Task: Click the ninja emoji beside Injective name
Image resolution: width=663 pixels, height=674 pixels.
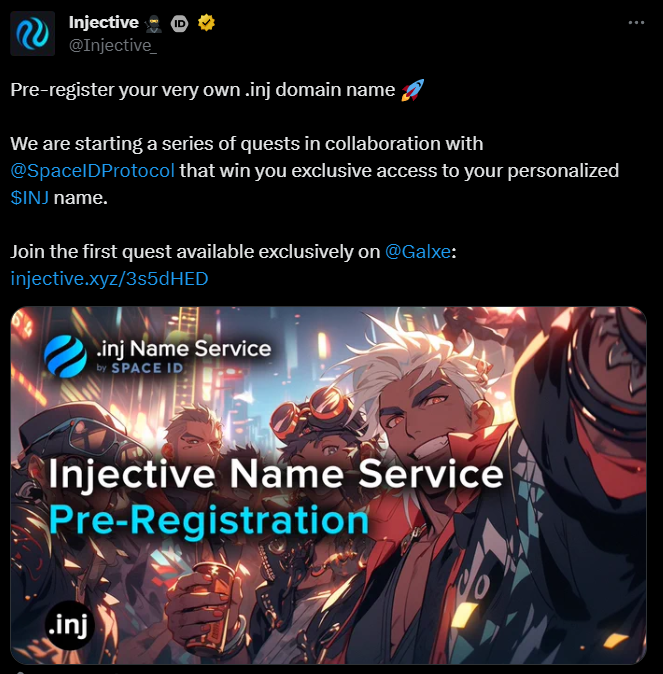Action: point(153,24)
